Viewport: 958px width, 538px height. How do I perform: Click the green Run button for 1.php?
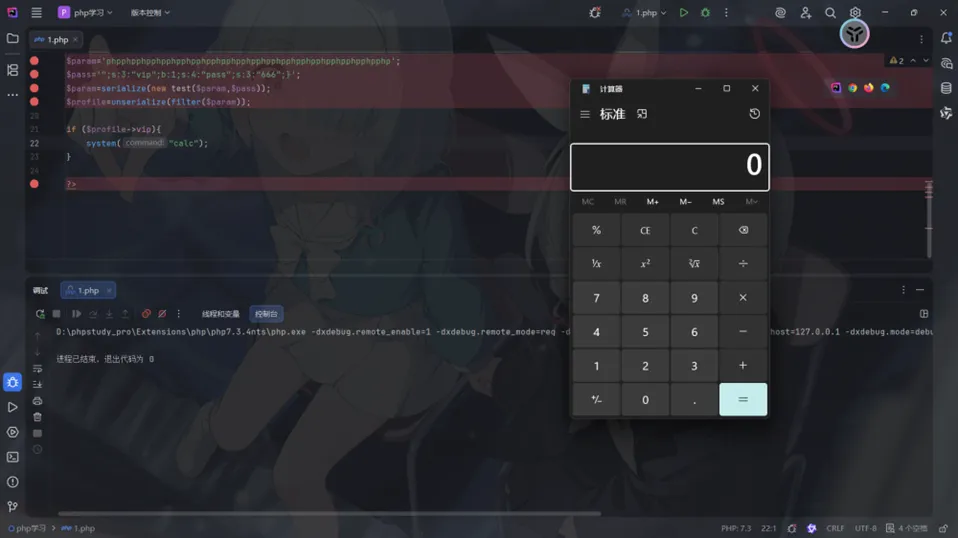(684, 12)
